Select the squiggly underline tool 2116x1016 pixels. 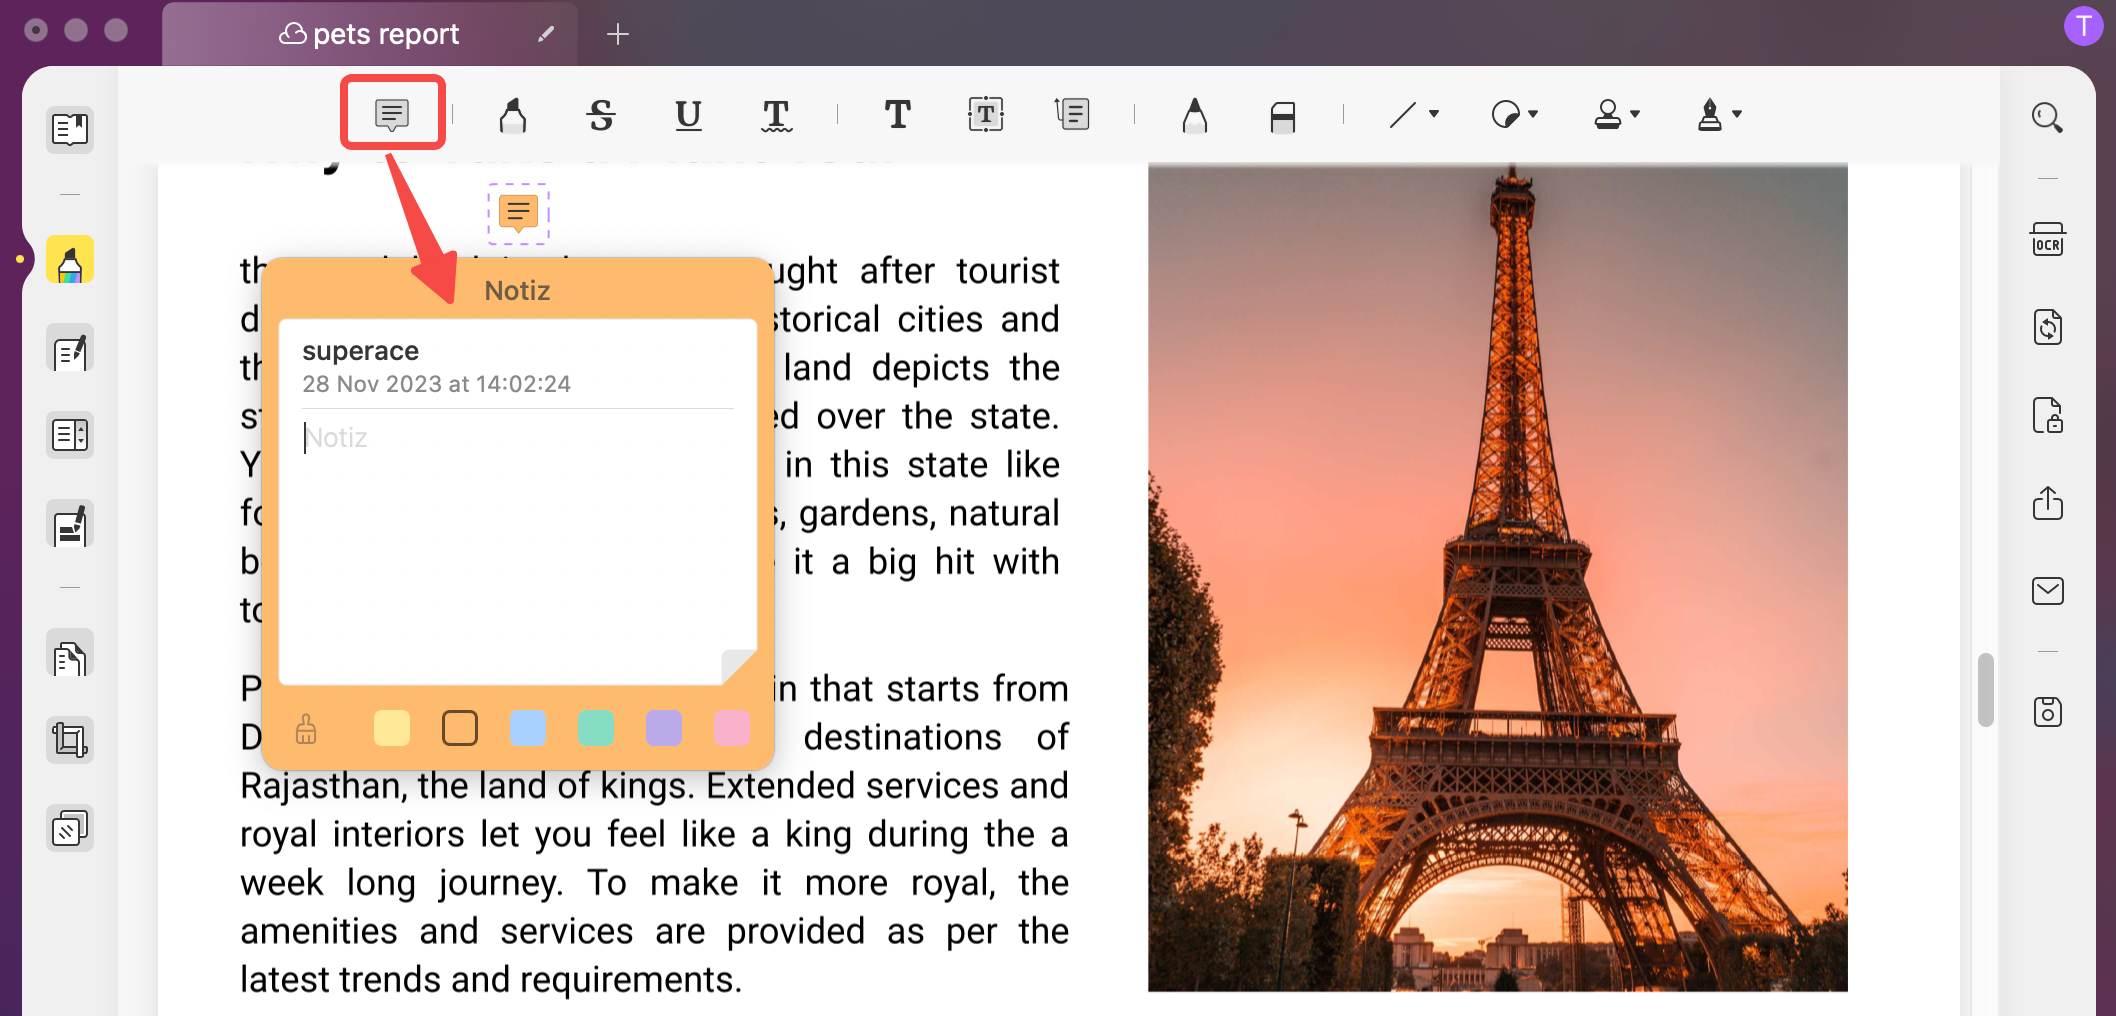click(x=776, y=115)
